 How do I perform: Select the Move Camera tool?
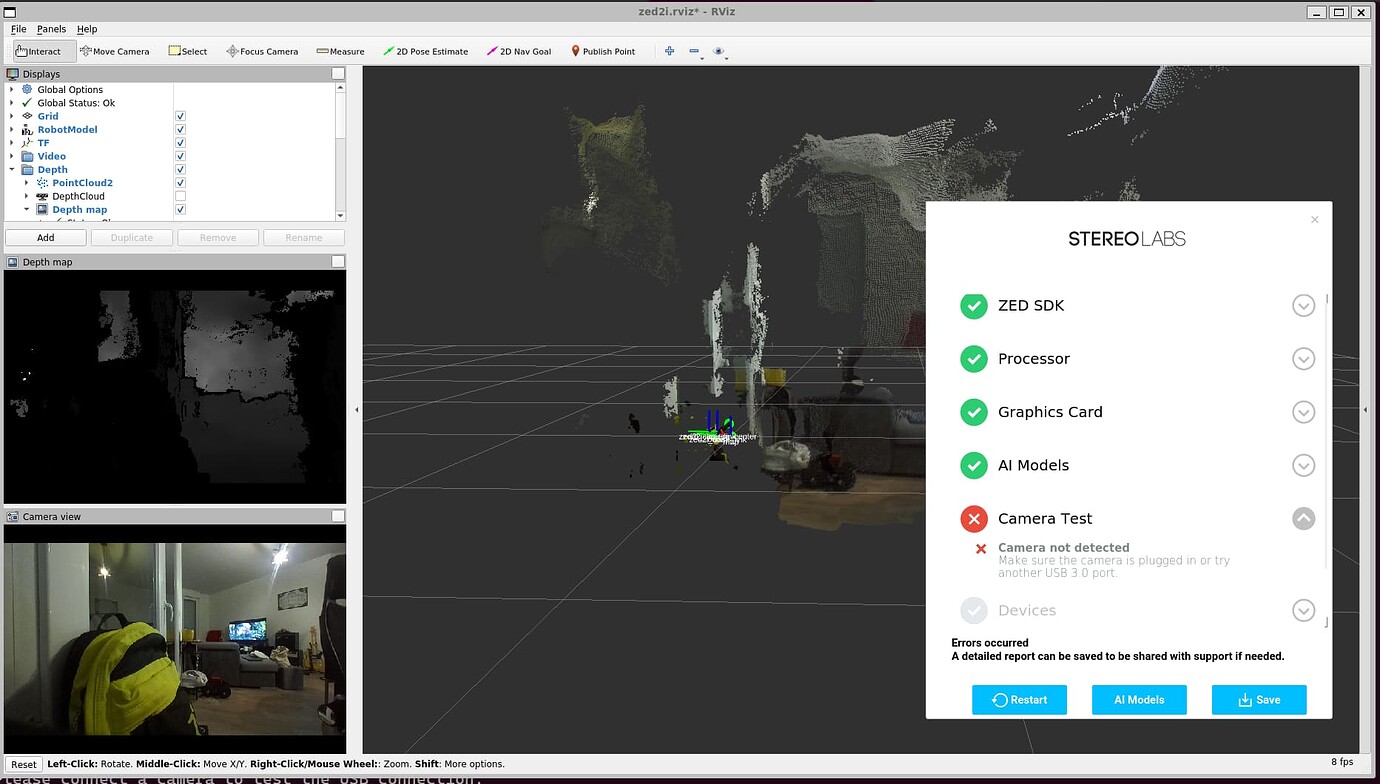click(114, 51)
